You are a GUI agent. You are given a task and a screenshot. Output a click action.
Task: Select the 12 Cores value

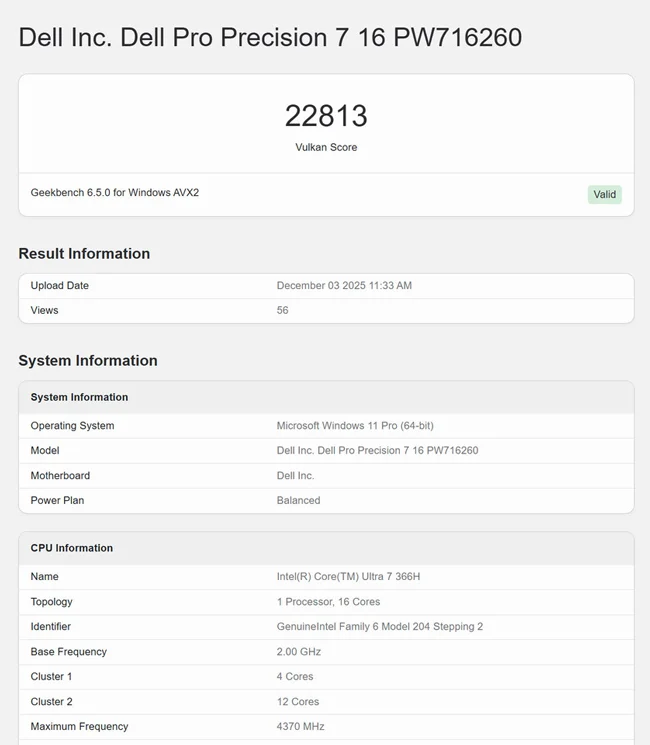click(298, 702)
